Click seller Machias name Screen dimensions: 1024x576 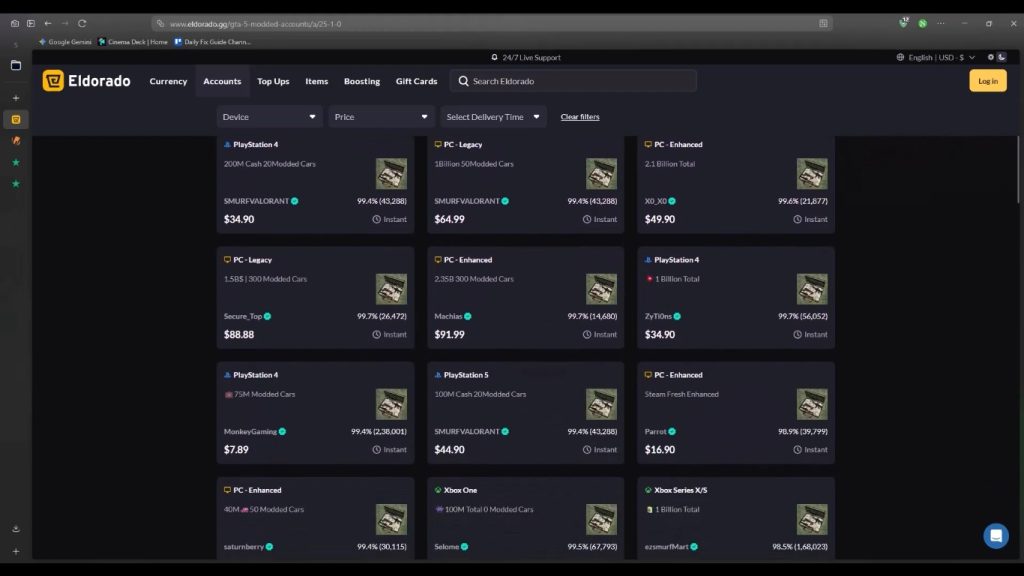448,316
